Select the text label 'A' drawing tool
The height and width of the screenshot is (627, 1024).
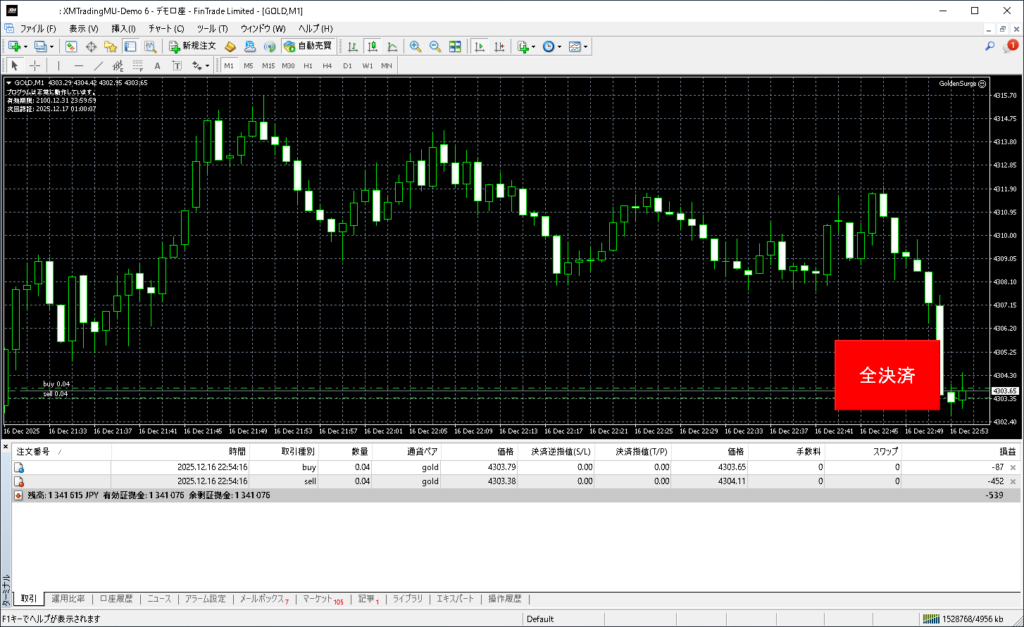pos(156,66)
